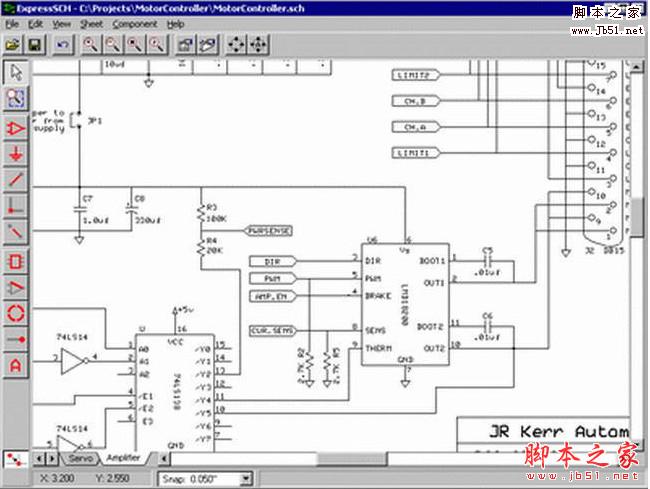
Task: Open a schematic file with the folder icon
Action: click(13, 44)
